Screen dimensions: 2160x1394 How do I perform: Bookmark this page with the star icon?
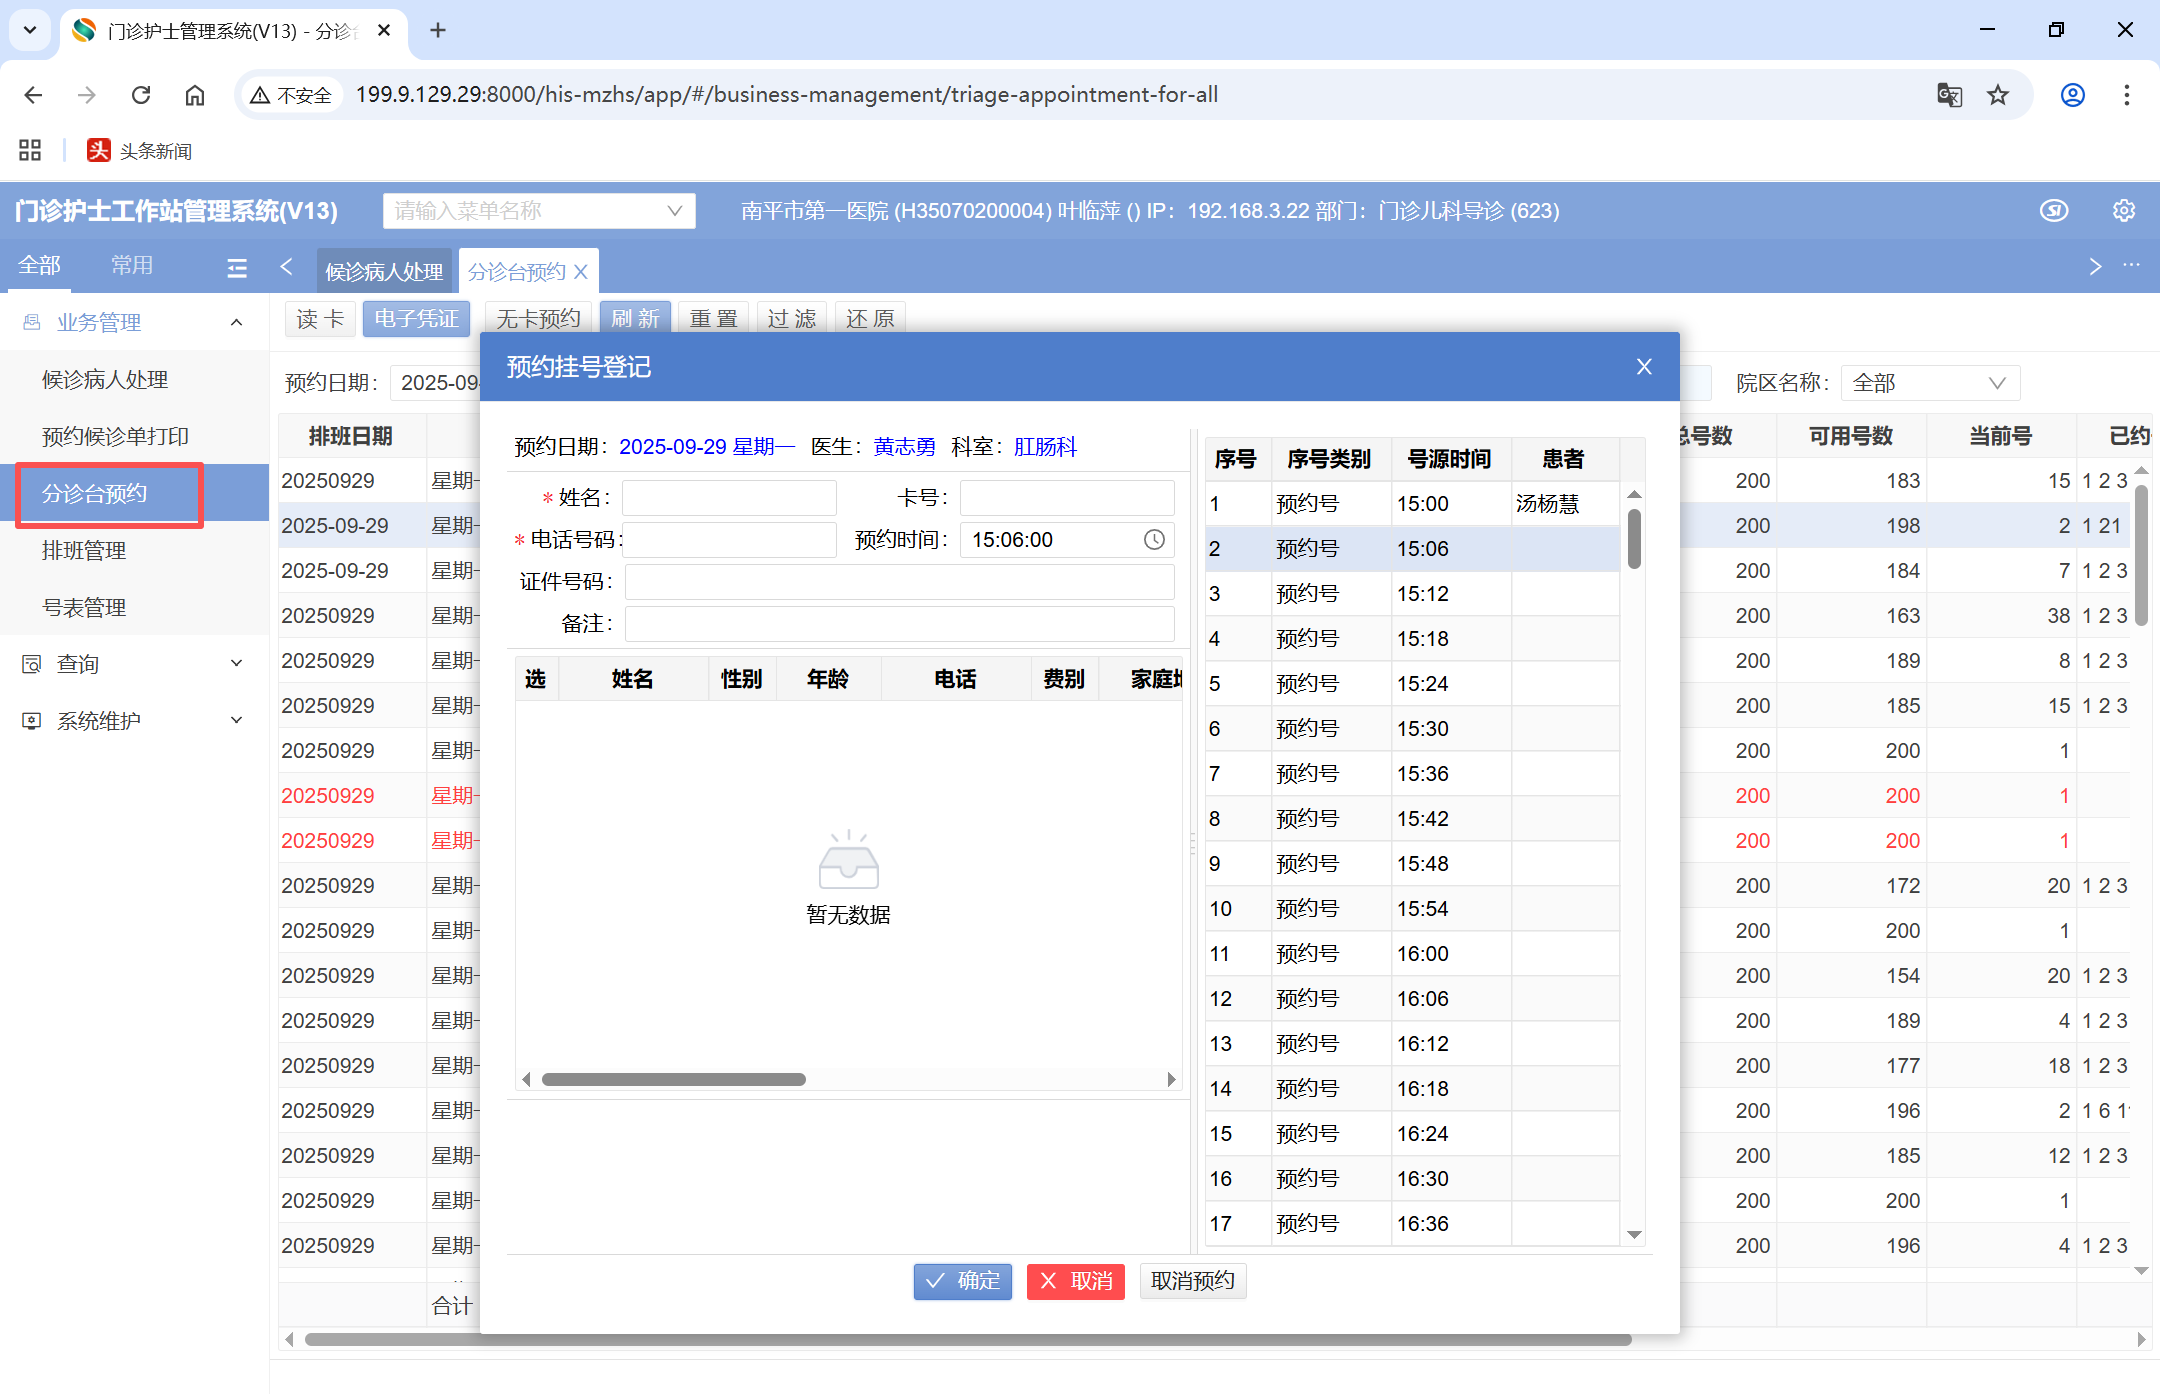coord(1998,95)
